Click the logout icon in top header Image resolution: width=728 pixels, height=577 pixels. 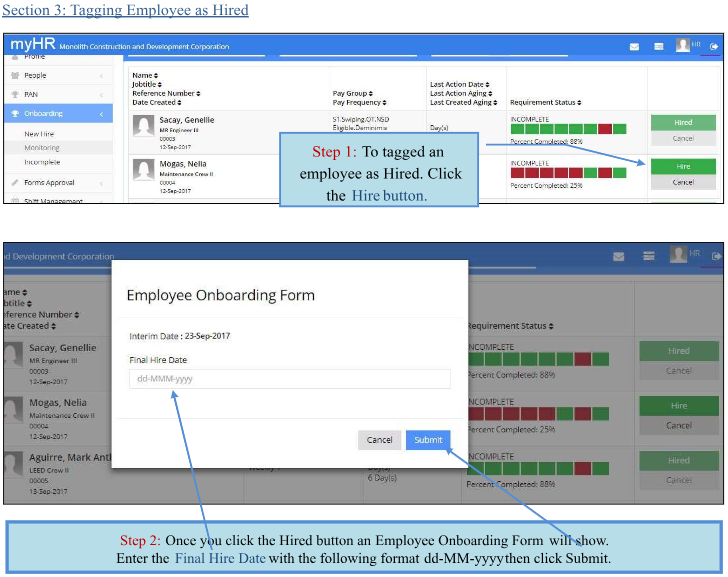coord(714,46)
